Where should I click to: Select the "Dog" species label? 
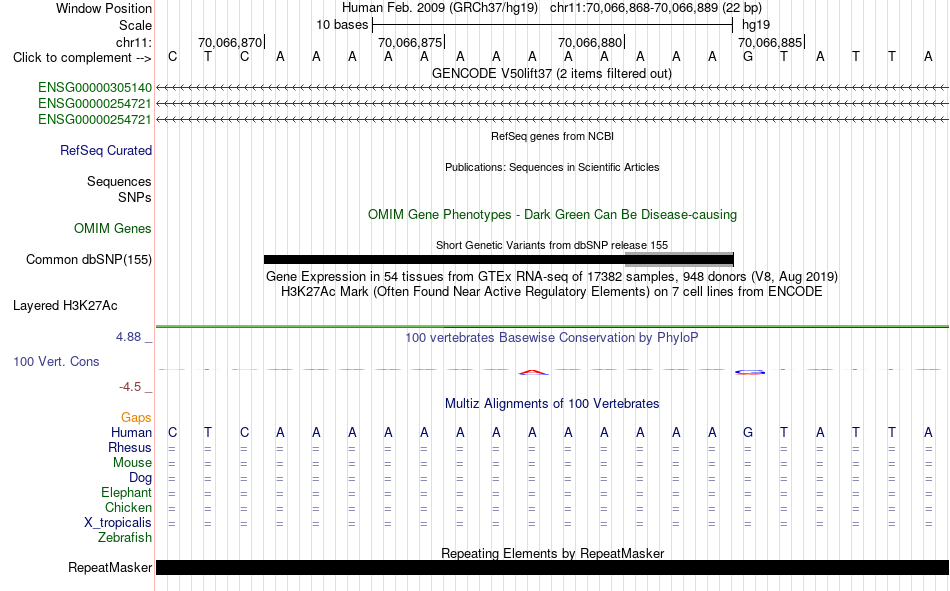point(140,478)
